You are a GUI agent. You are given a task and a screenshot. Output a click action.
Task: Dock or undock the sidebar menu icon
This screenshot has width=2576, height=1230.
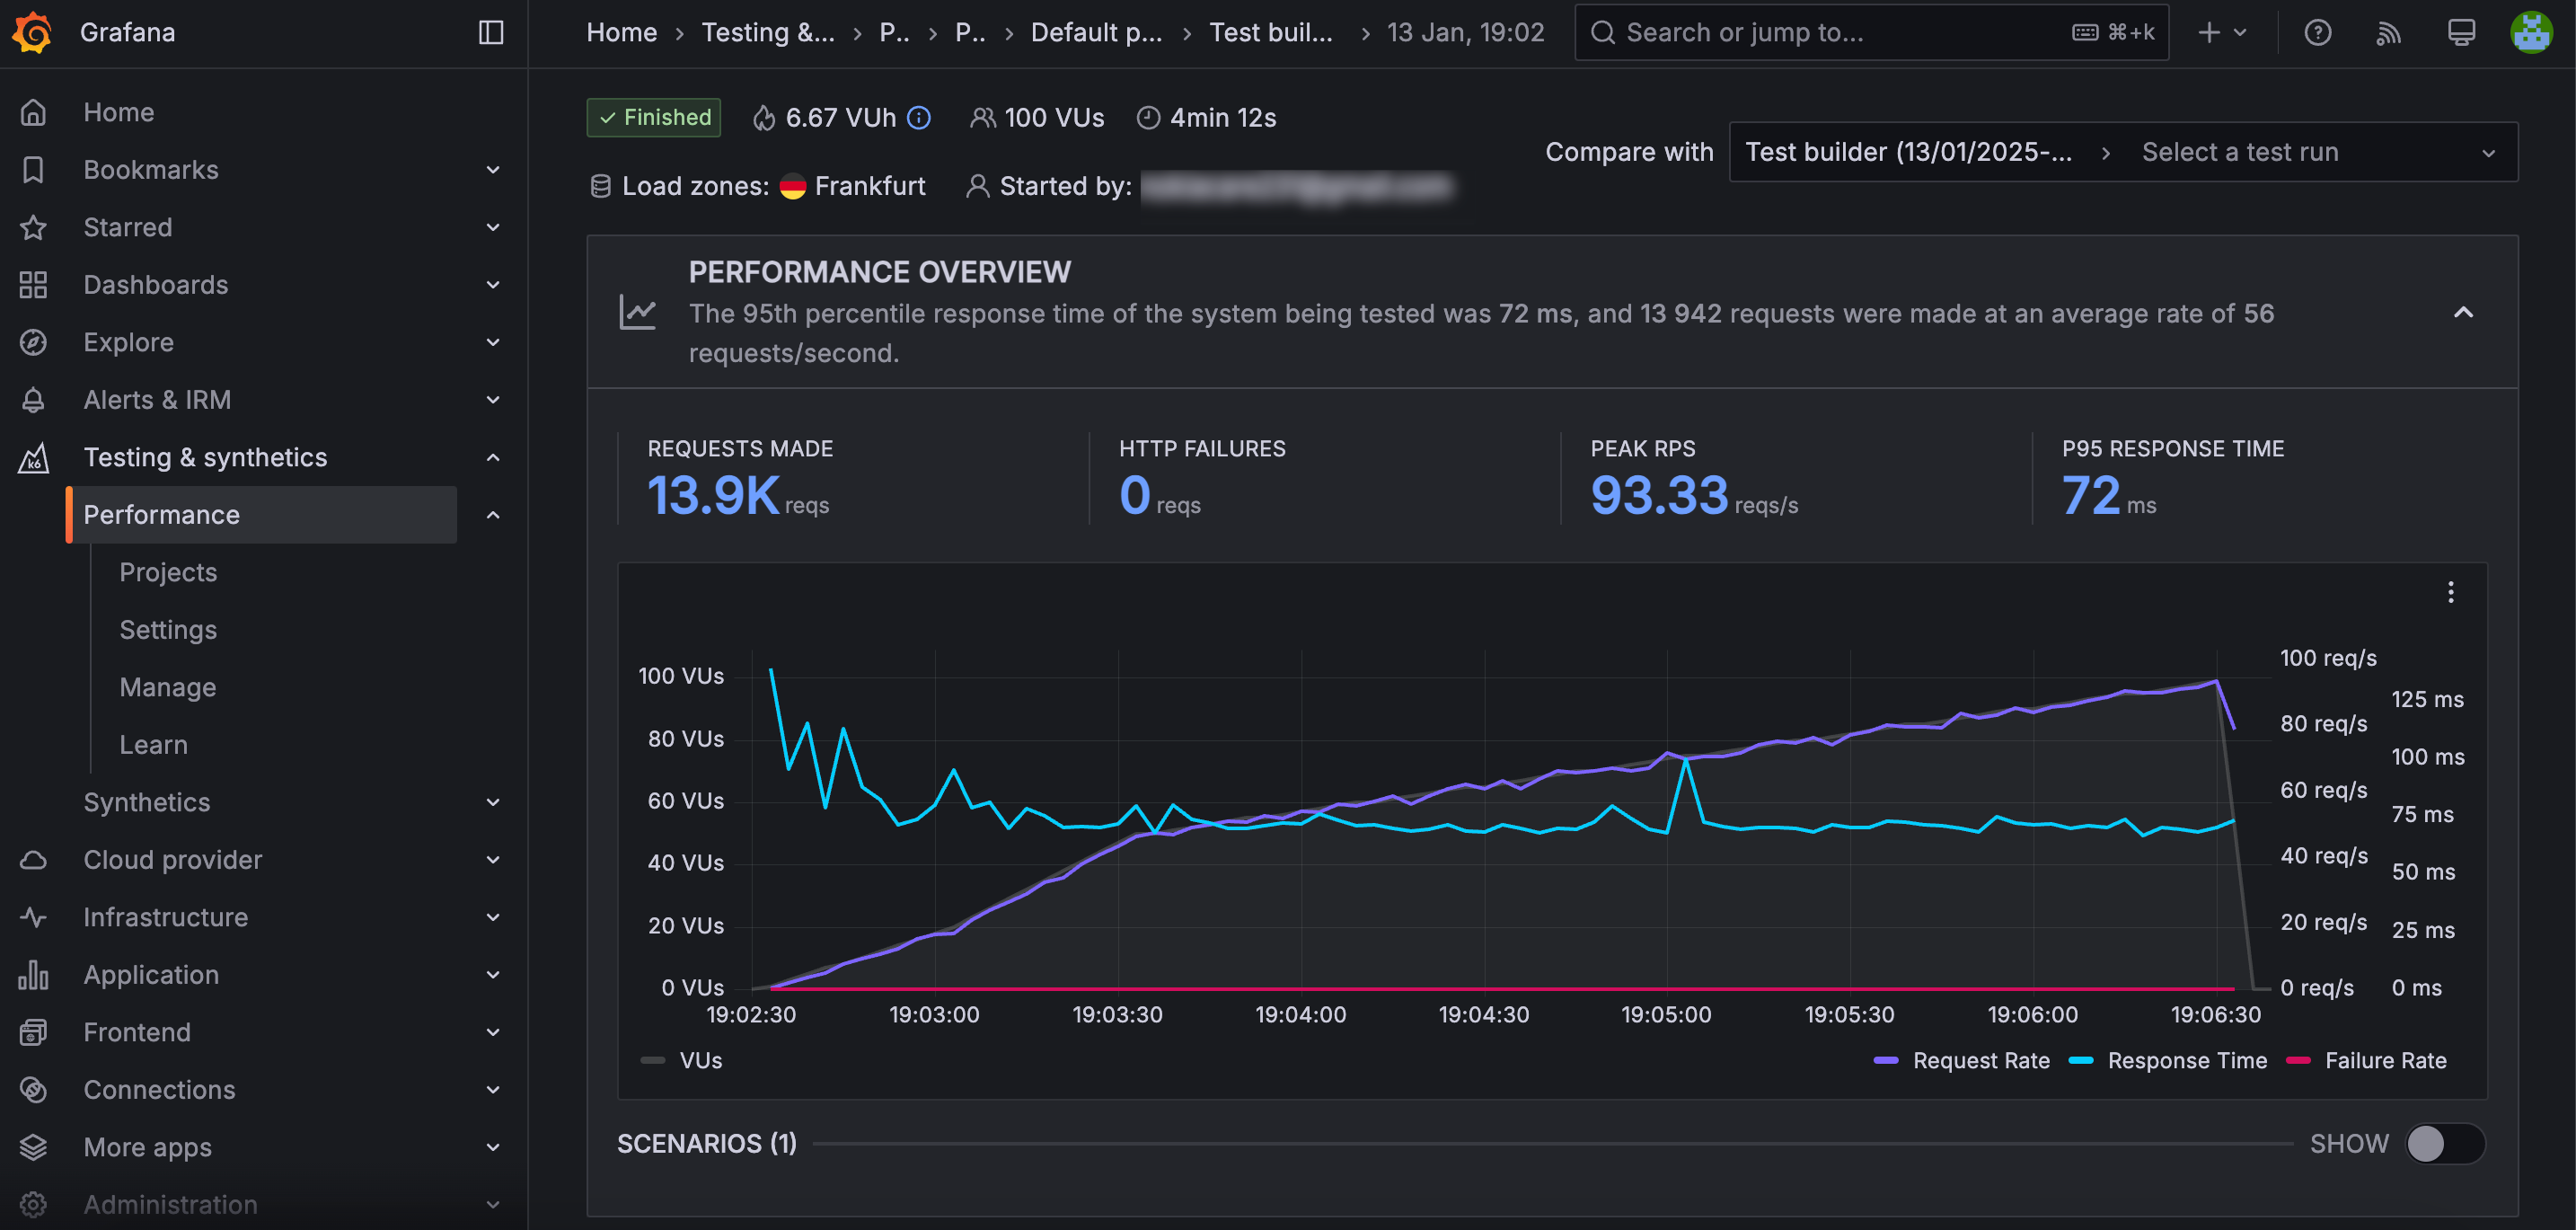point(491,32)
